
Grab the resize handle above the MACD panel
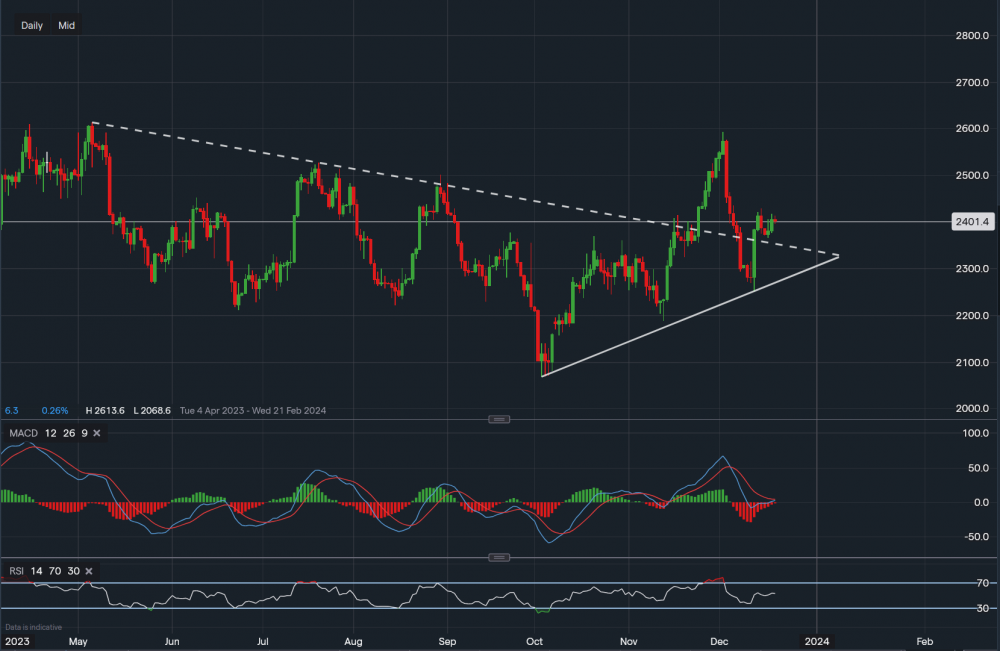coord(498,419)
